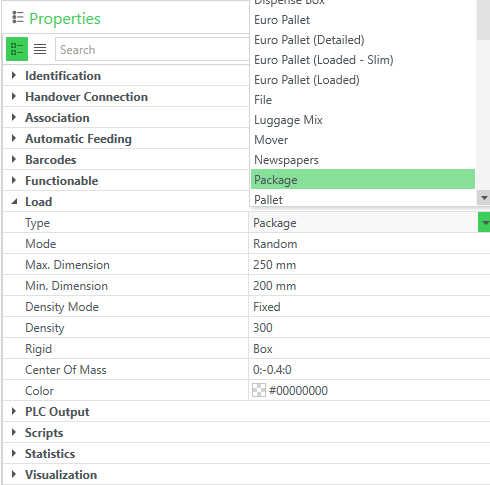The width and height of the screenshot is (490, 485).
Task: Click the properties Search field
Action: point(152,49)
